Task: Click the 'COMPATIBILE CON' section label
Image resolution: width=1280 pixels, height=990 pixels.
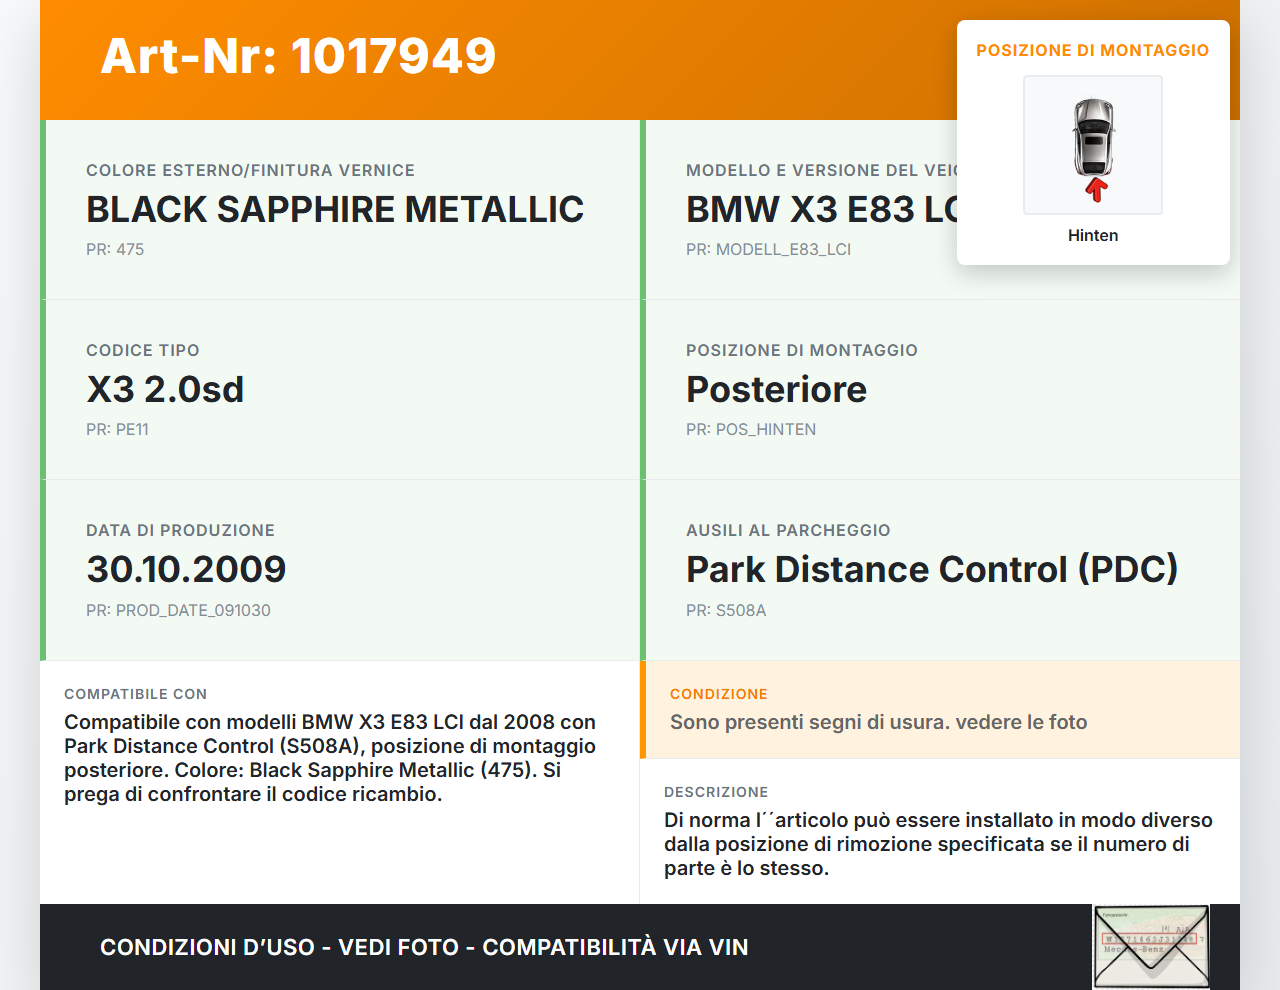Action: [135, 694]
